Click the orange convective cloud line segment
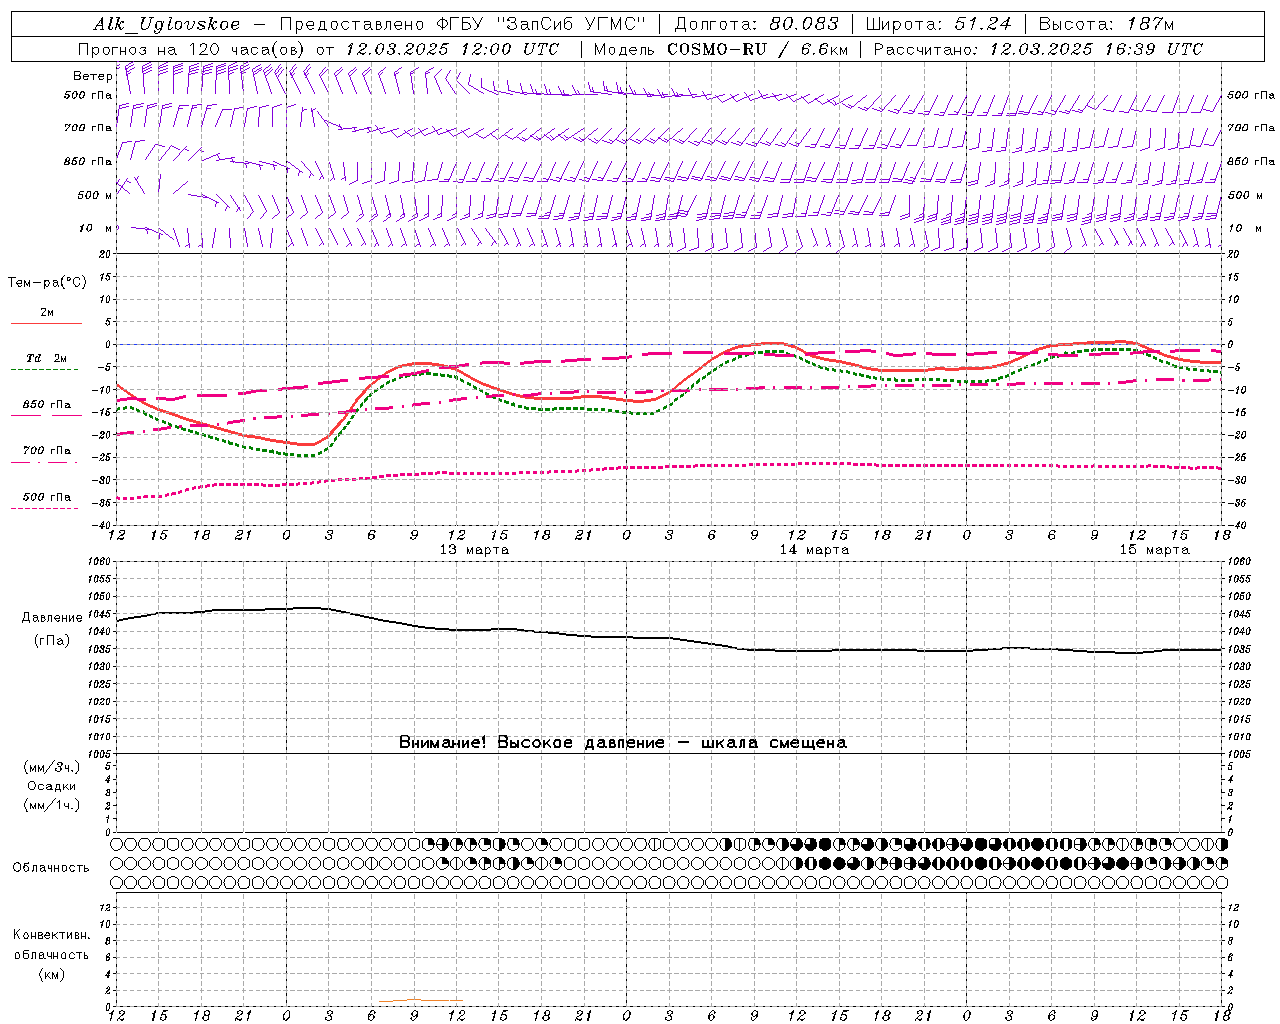 tap(421, 1000)
